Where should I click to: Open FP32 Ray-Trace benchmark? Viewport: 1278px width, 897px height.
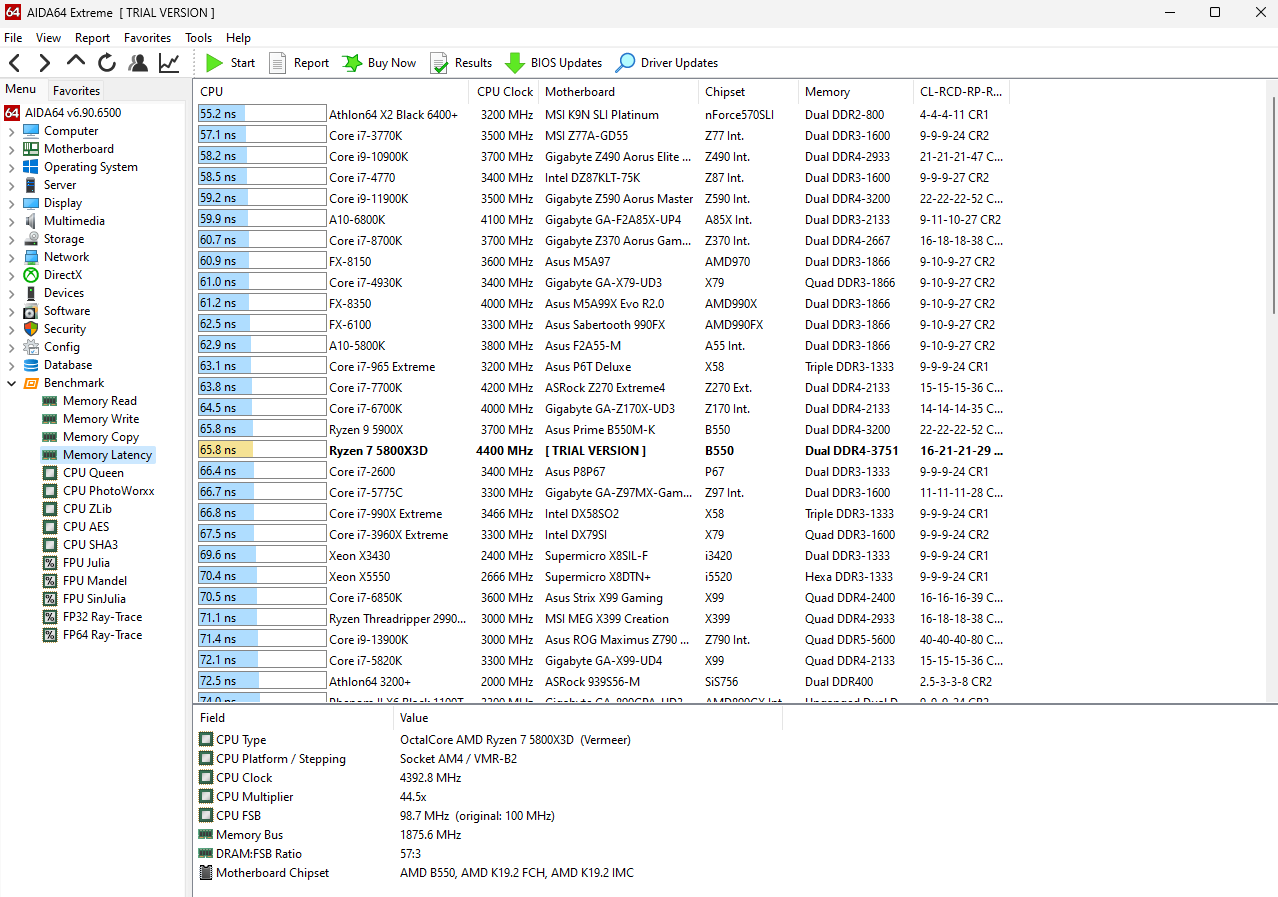[93, 617]
